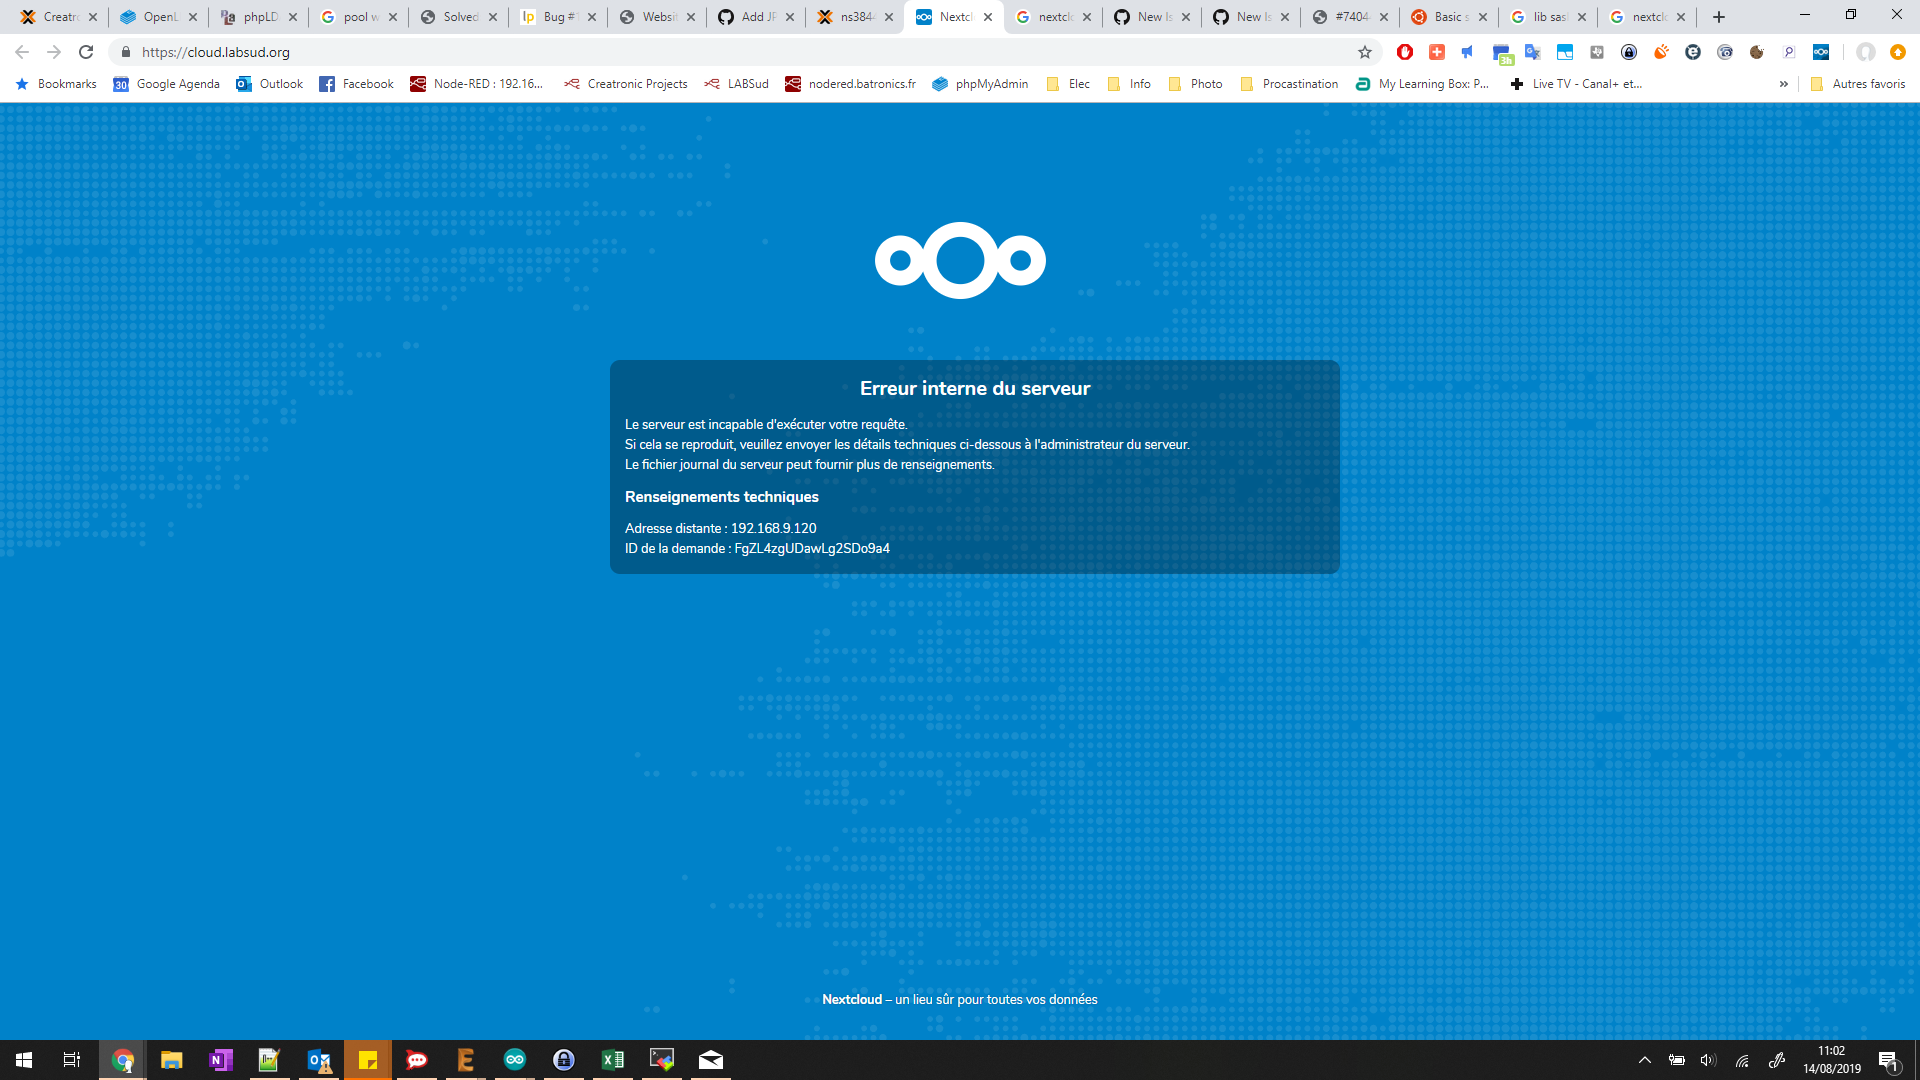Viewport: 1920px width, 1080px height.
Task: Click the Nextcloud logo
Action: click(x=960, y=260)
